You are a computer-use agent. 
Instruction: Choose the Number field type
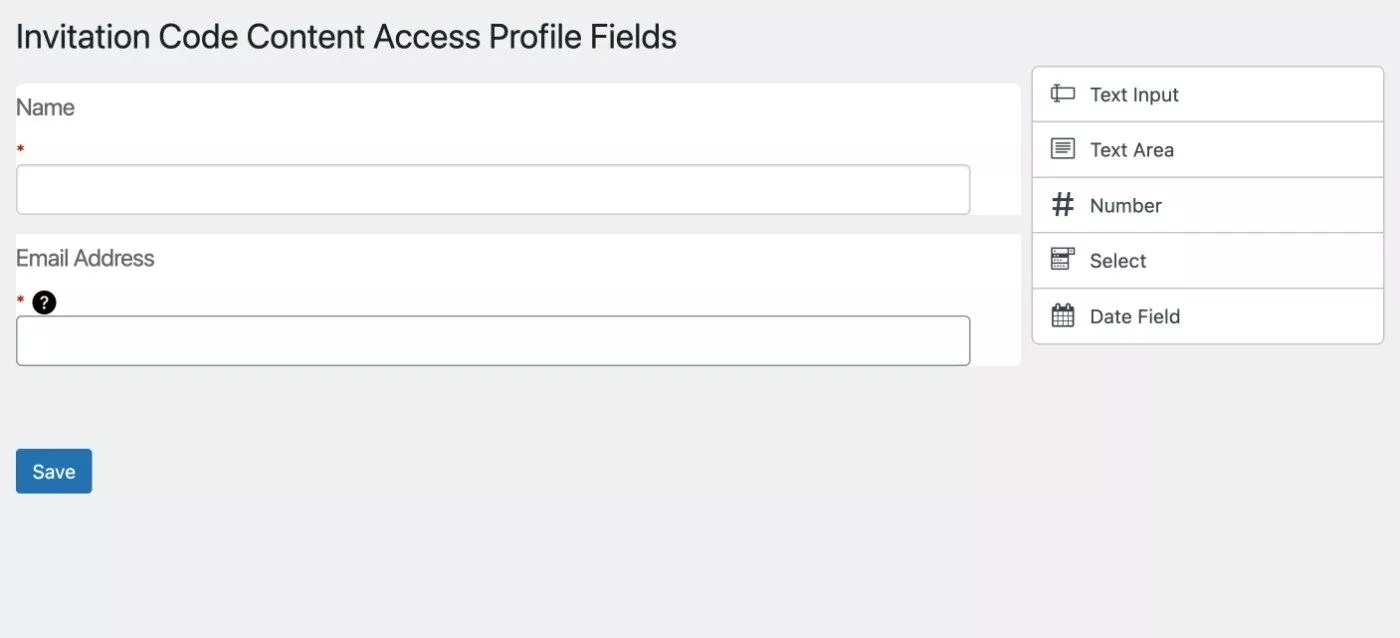(x=1207, y=205)
